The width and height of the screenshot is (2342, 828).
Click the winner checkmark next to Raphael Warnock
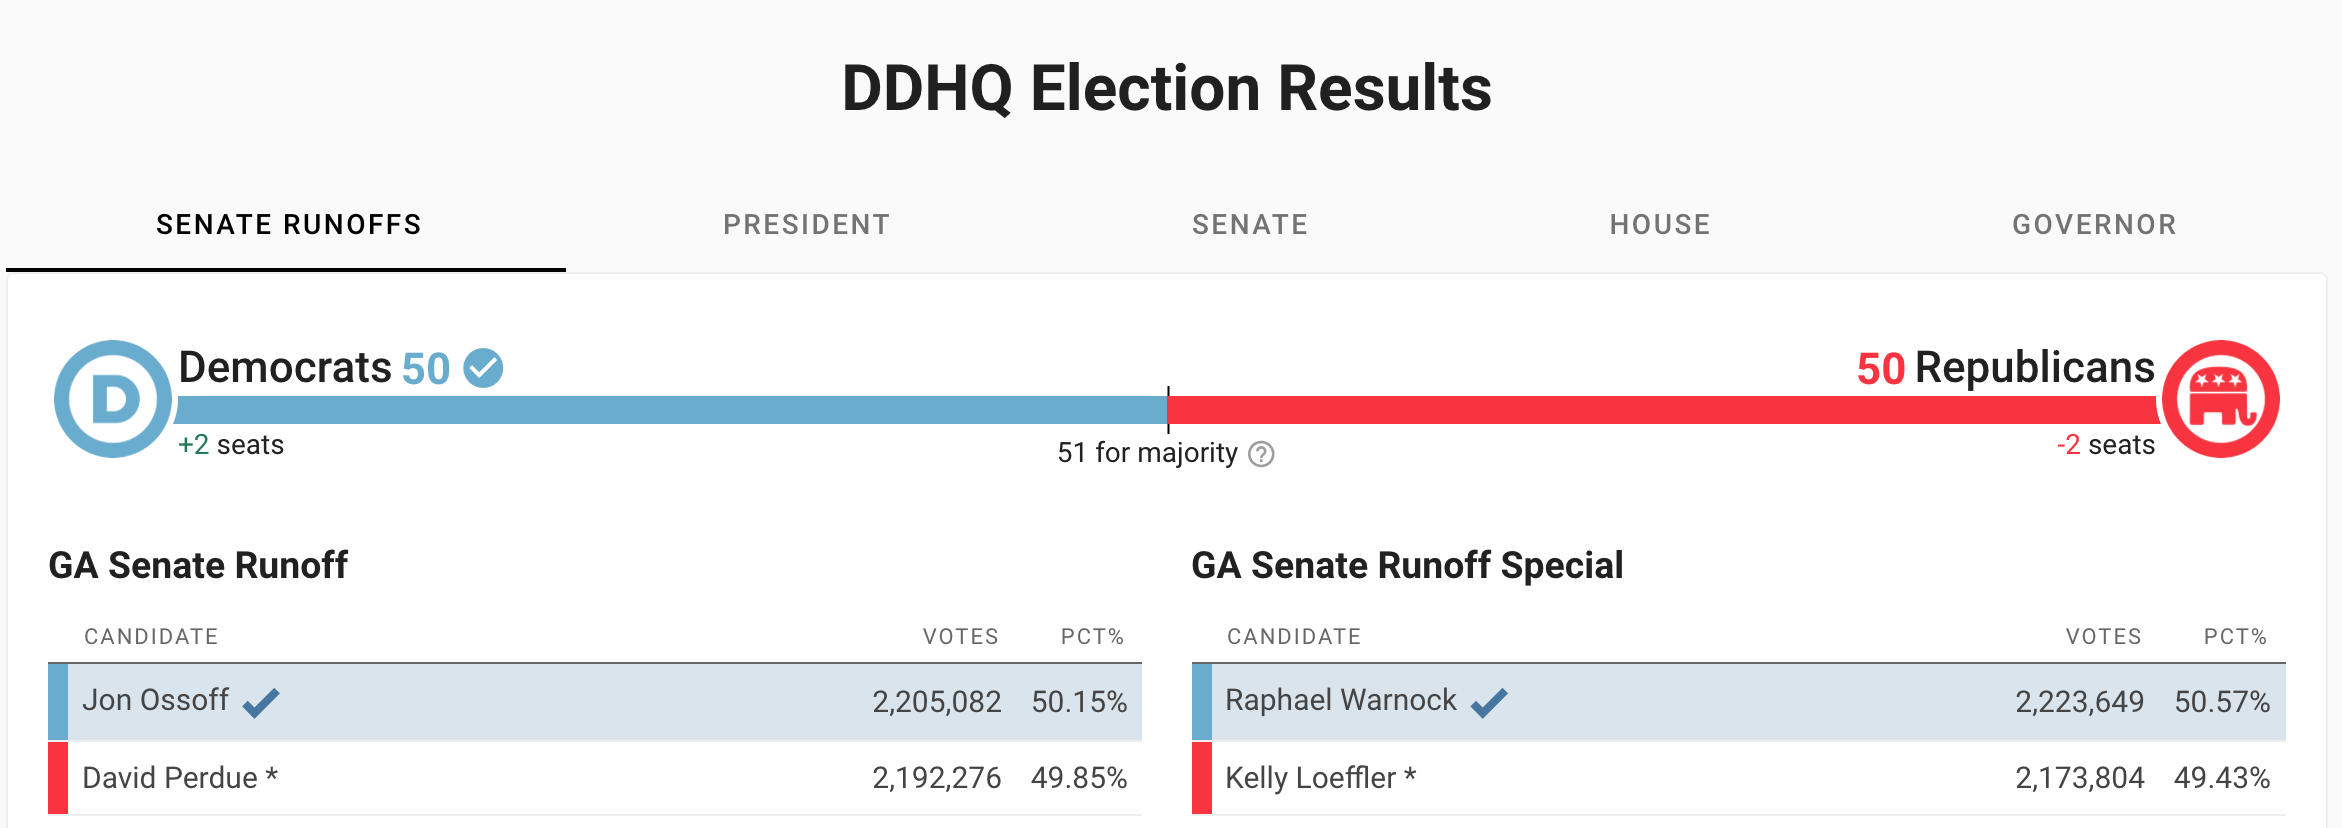[x=1489, y=702]
